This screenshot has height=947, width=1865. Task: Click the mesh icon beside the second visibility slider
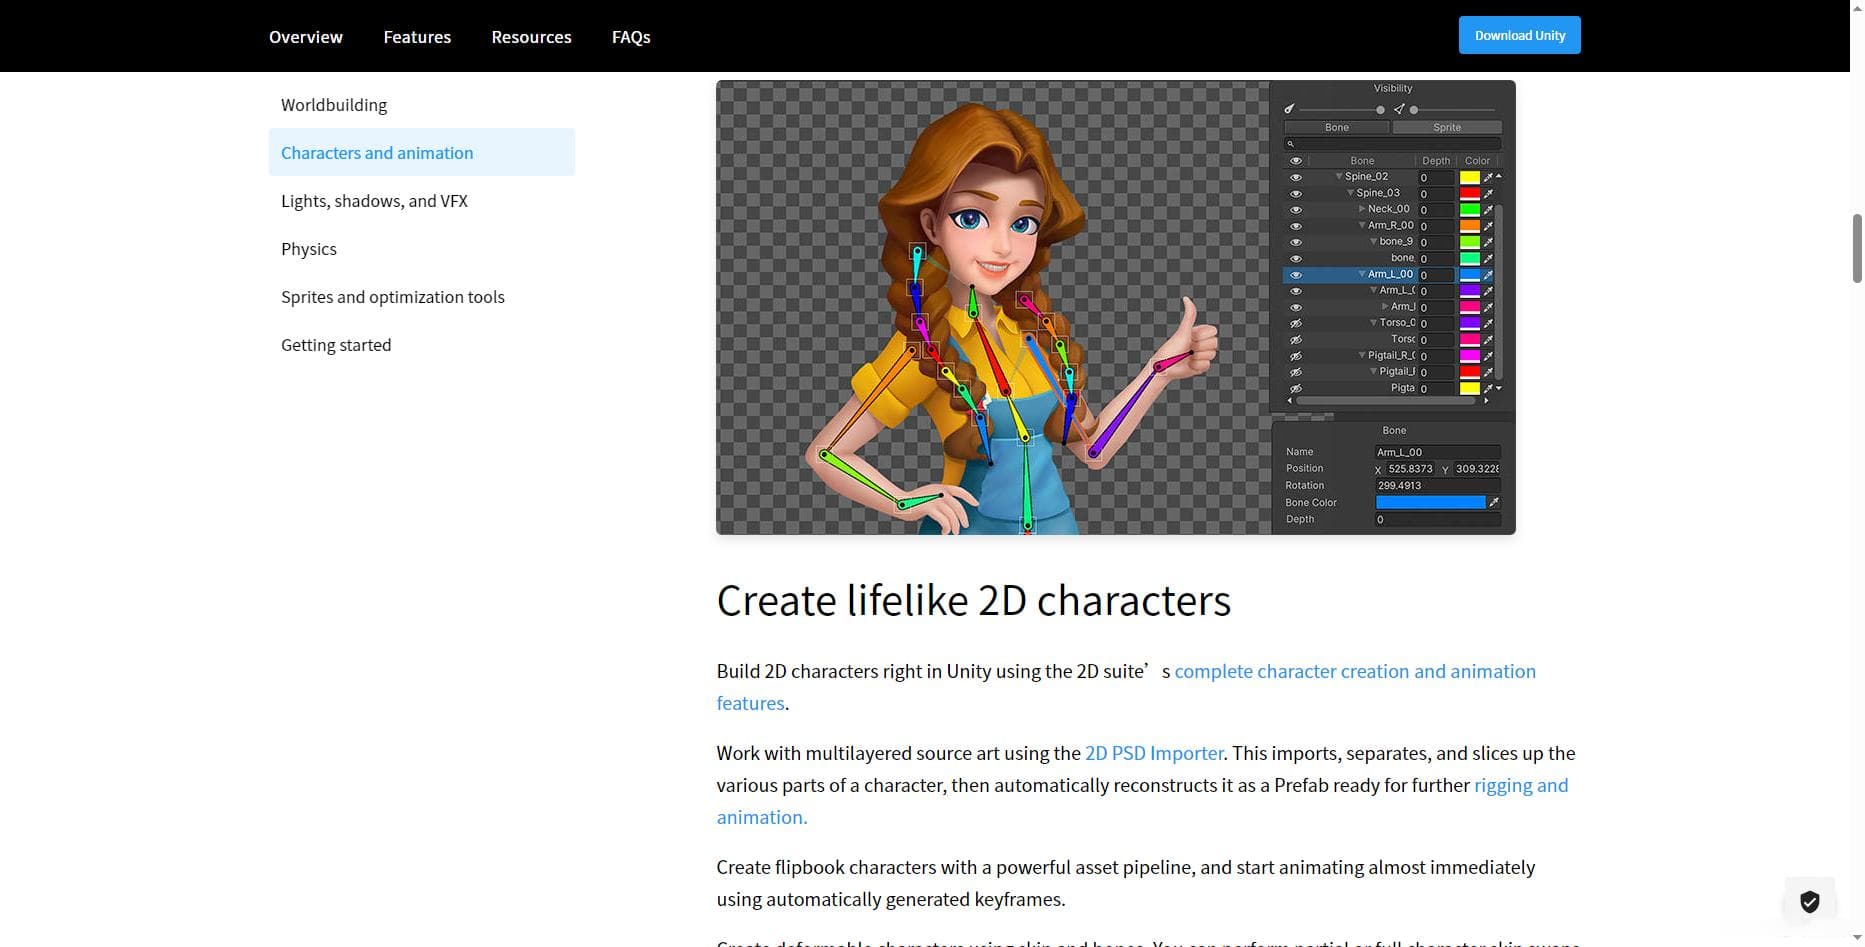[x=1398, y=109]
